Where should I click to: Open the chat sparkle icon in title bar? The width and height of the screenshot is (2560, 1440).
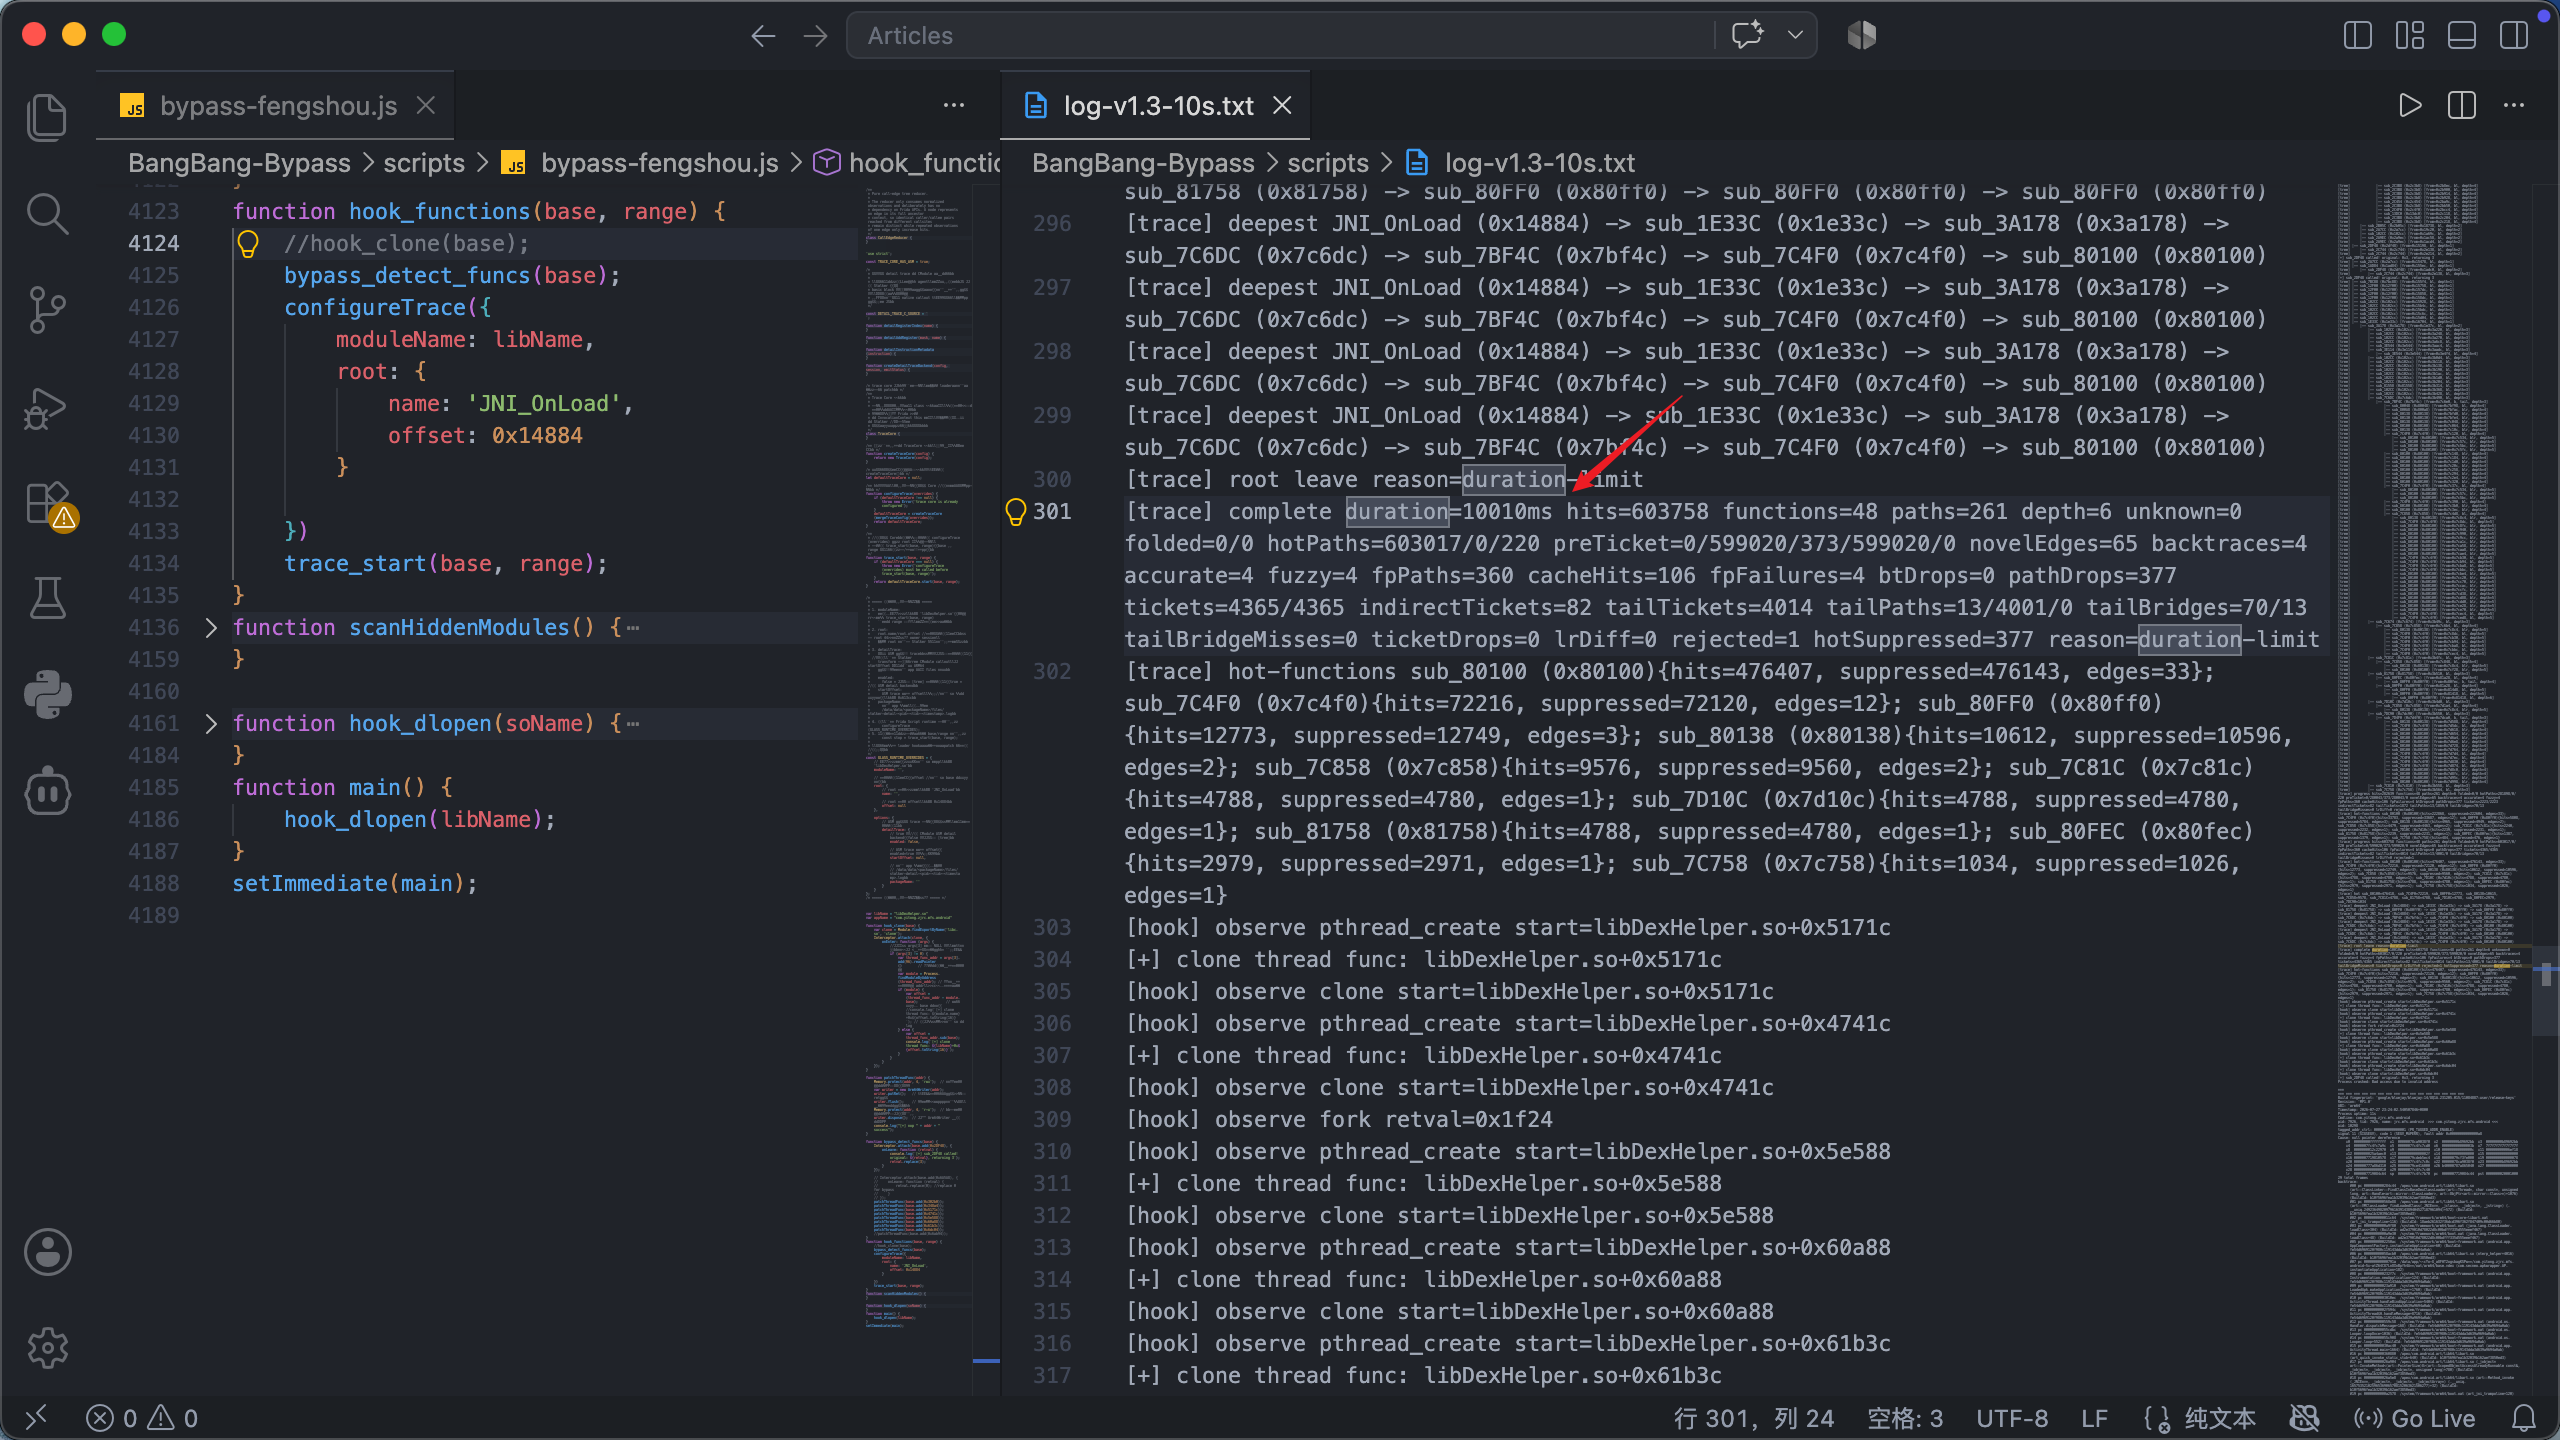(x=1747, y=35)
